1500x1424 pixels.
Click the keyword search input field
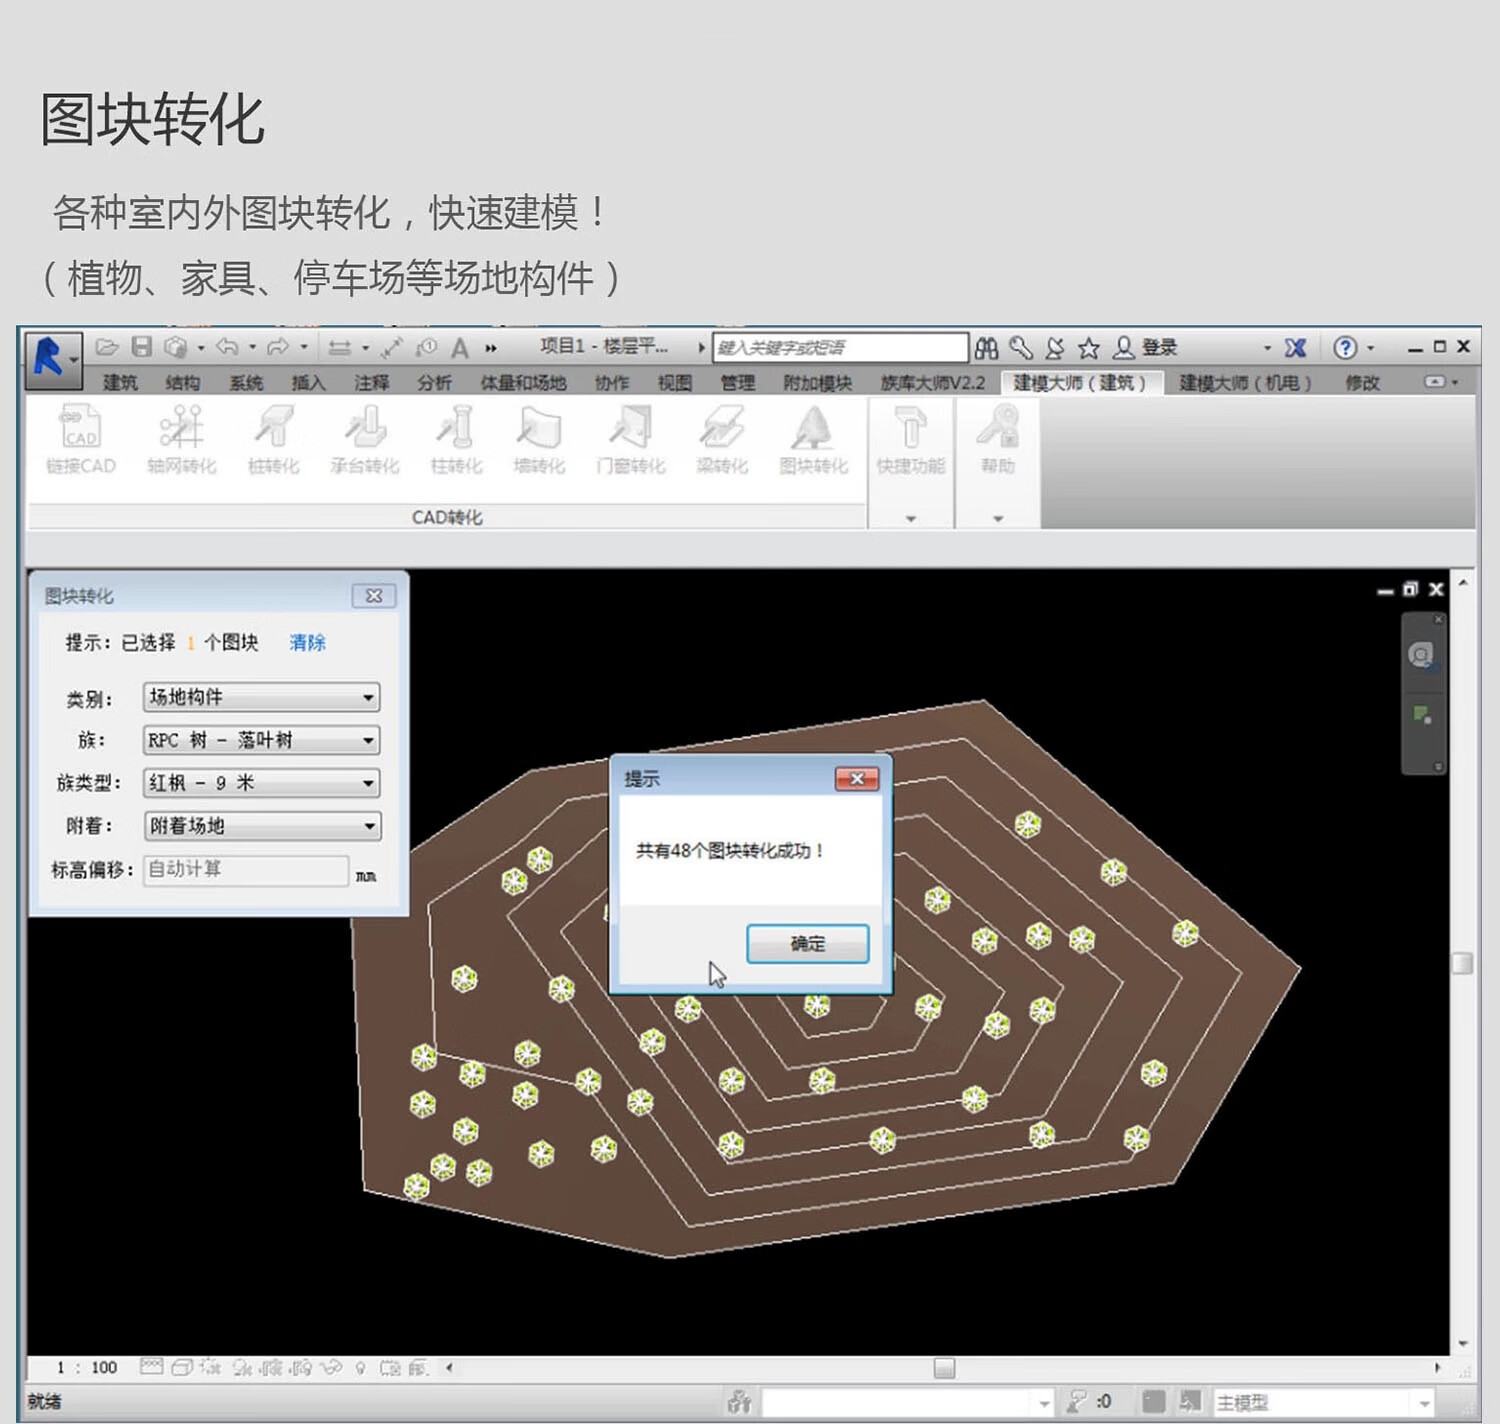[840, 347]
